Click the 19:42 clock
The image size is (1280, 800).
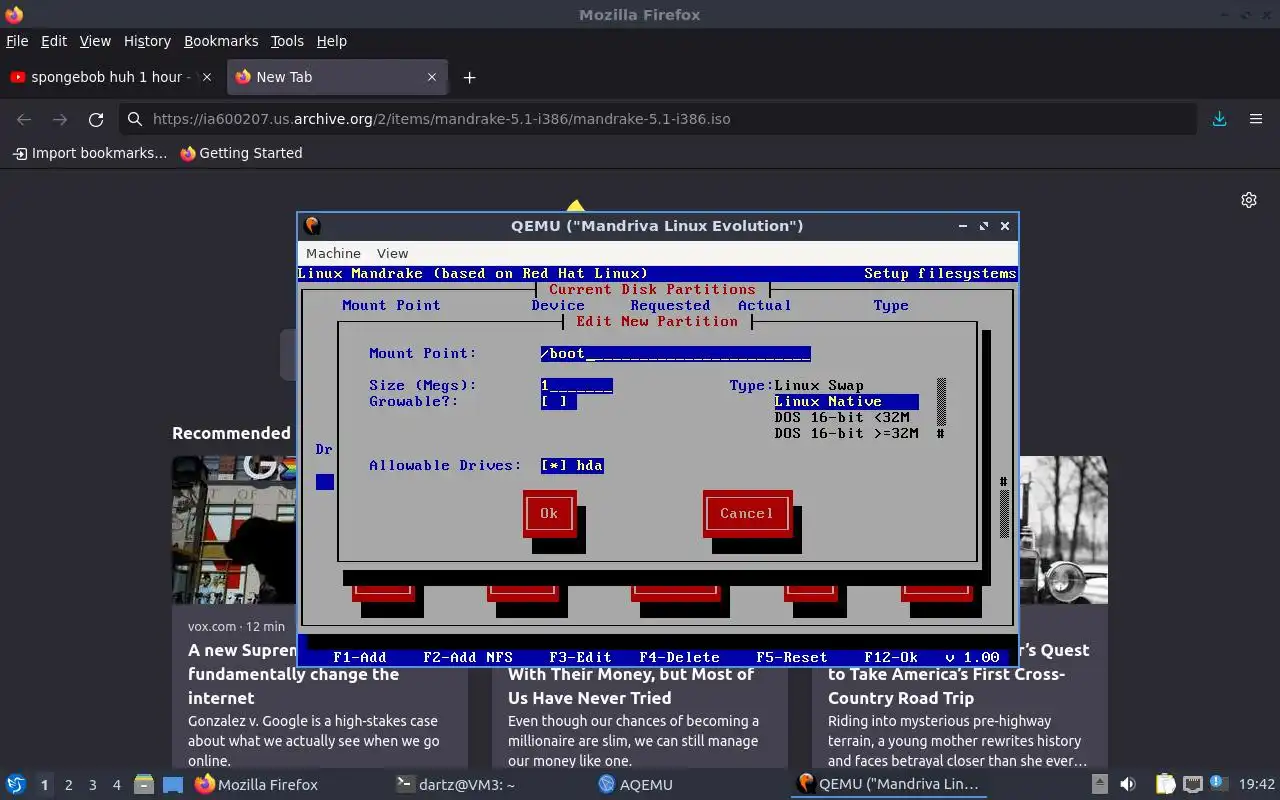coord(1257,785)
